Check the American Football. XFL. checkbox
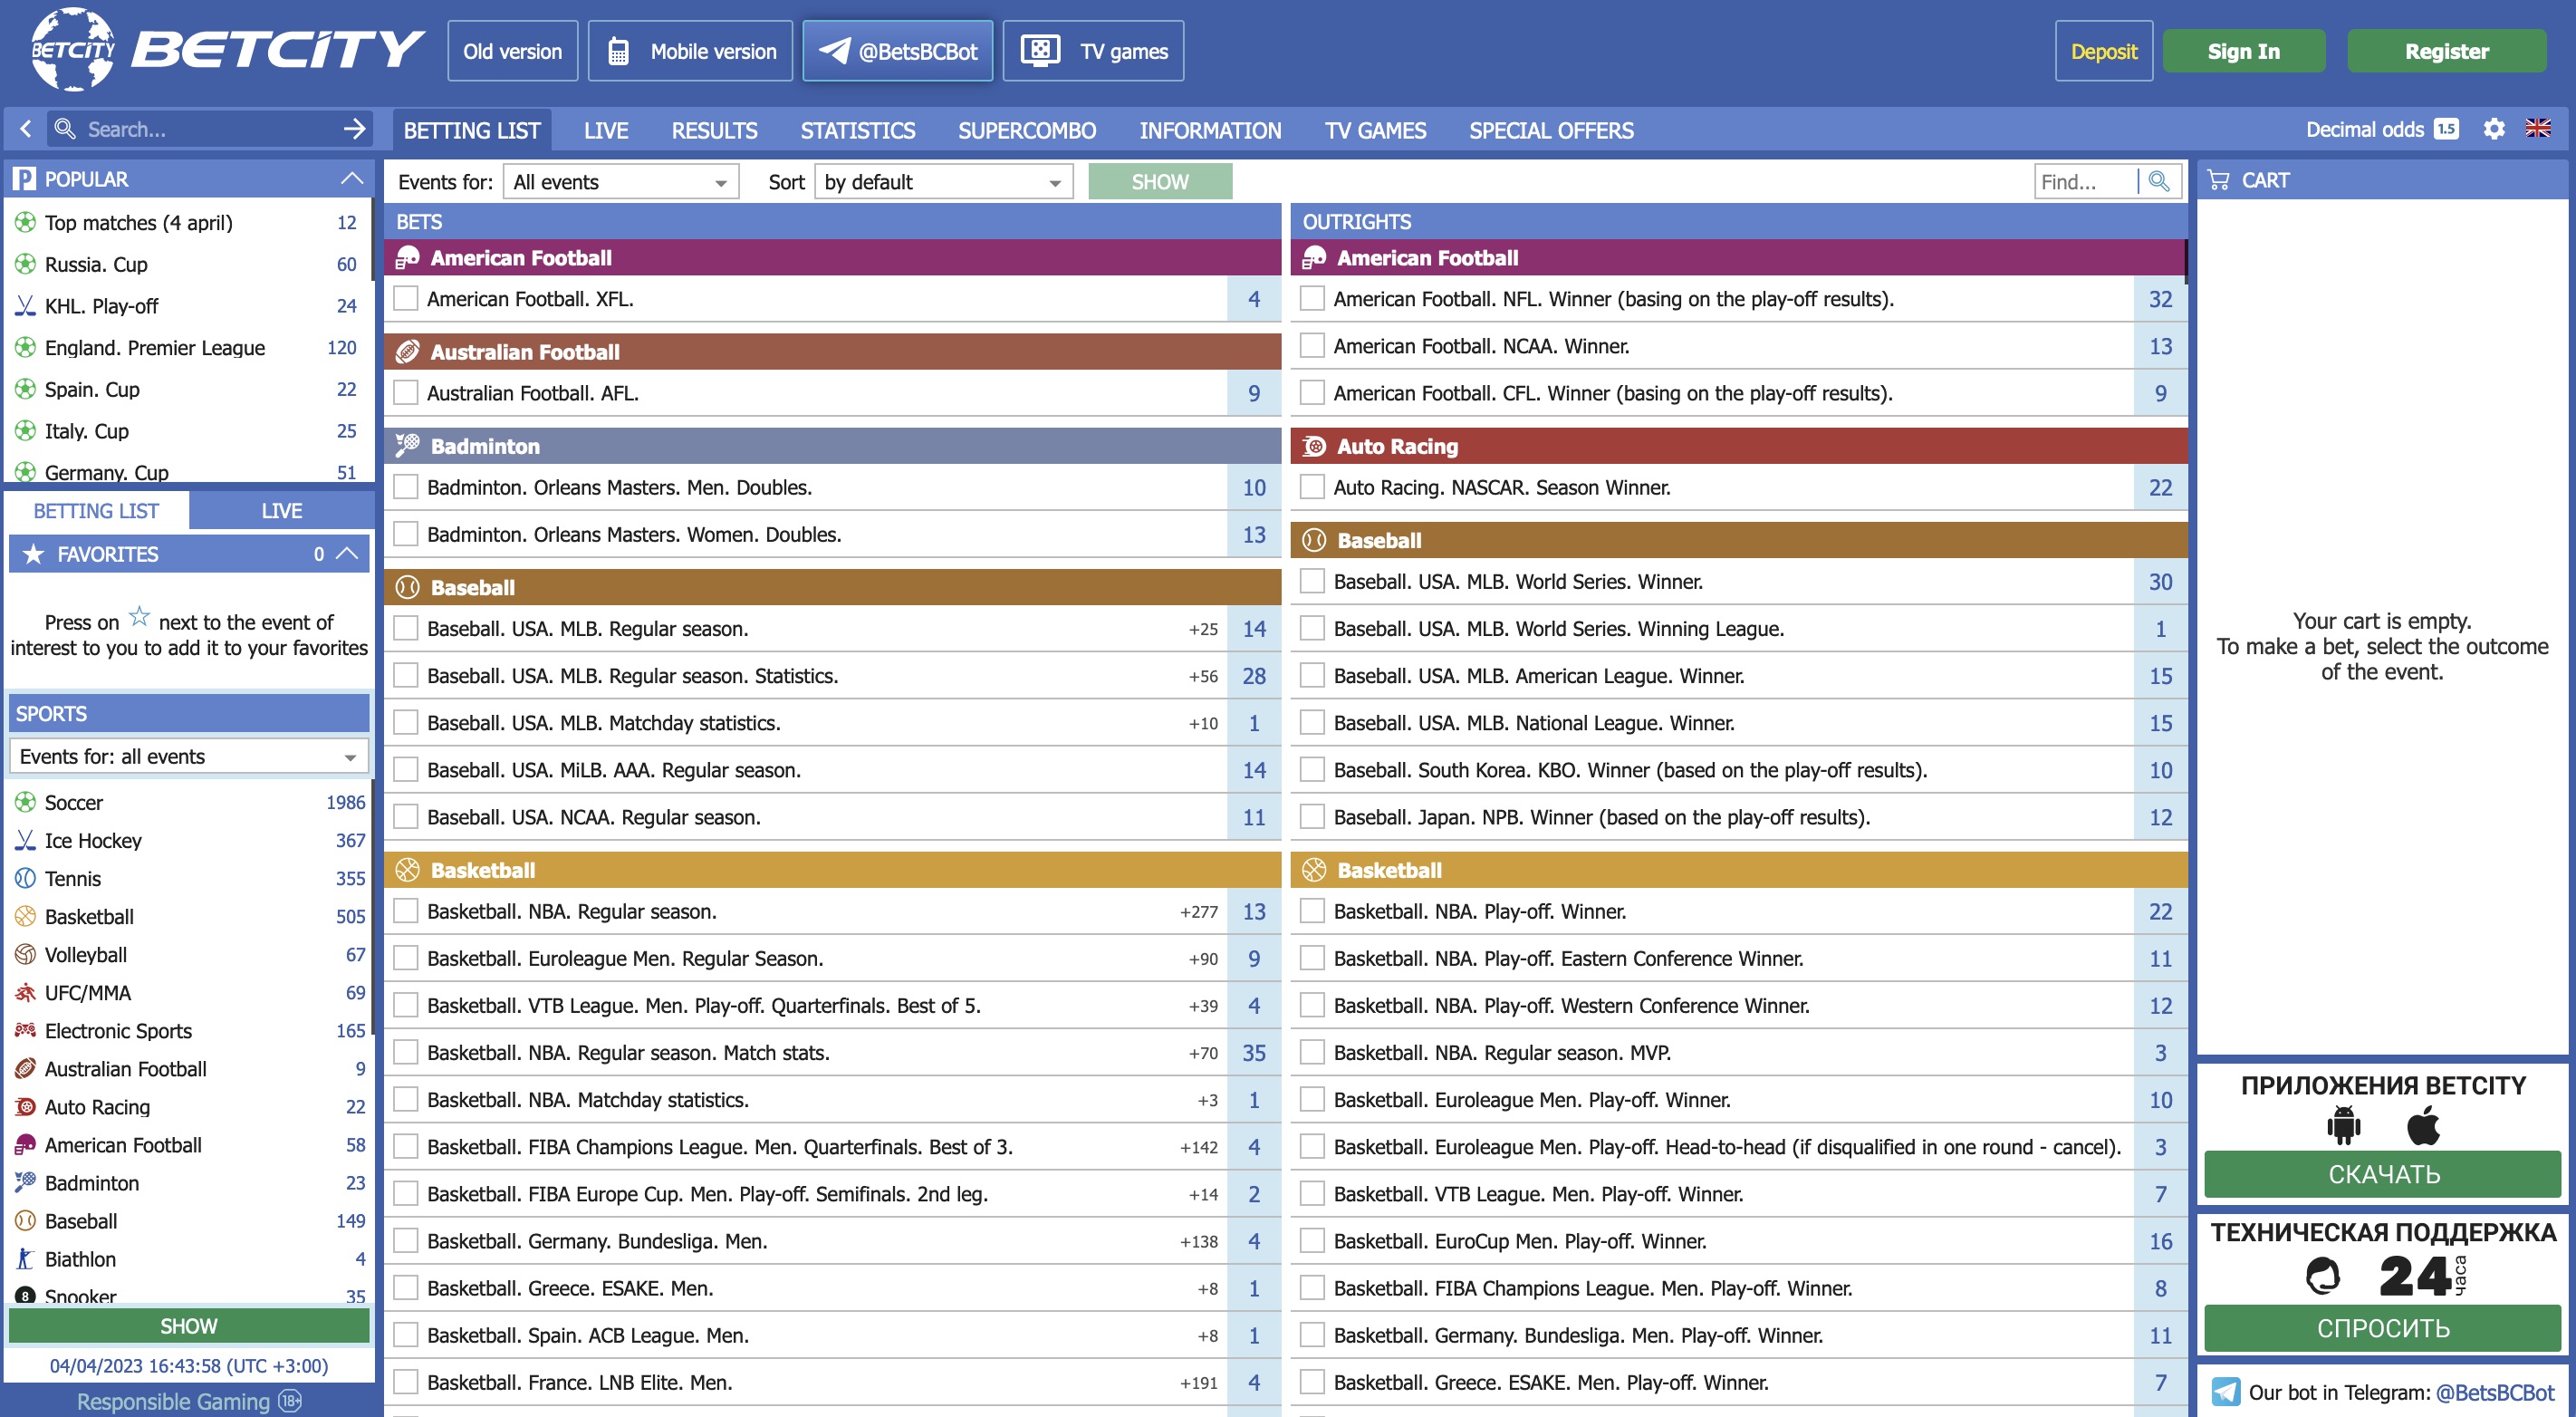 click(x=405, y=298)
